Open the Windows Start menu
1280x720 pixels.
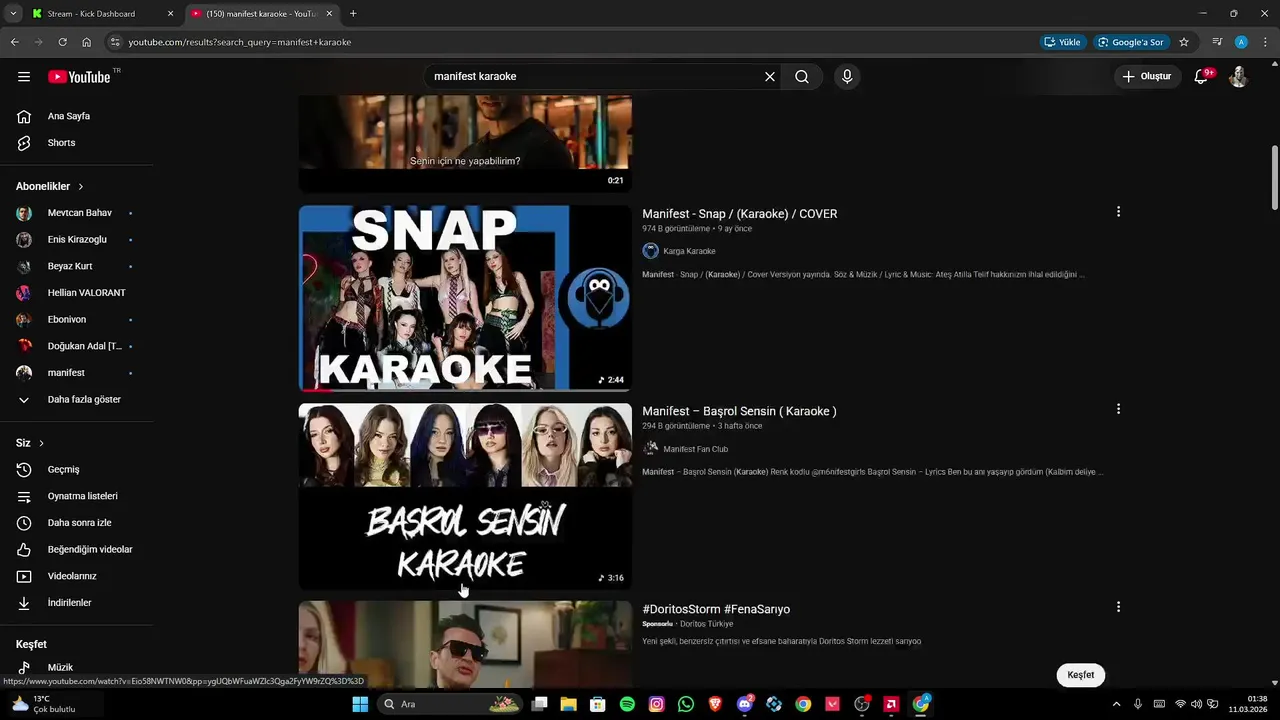[x=360, y=704]
